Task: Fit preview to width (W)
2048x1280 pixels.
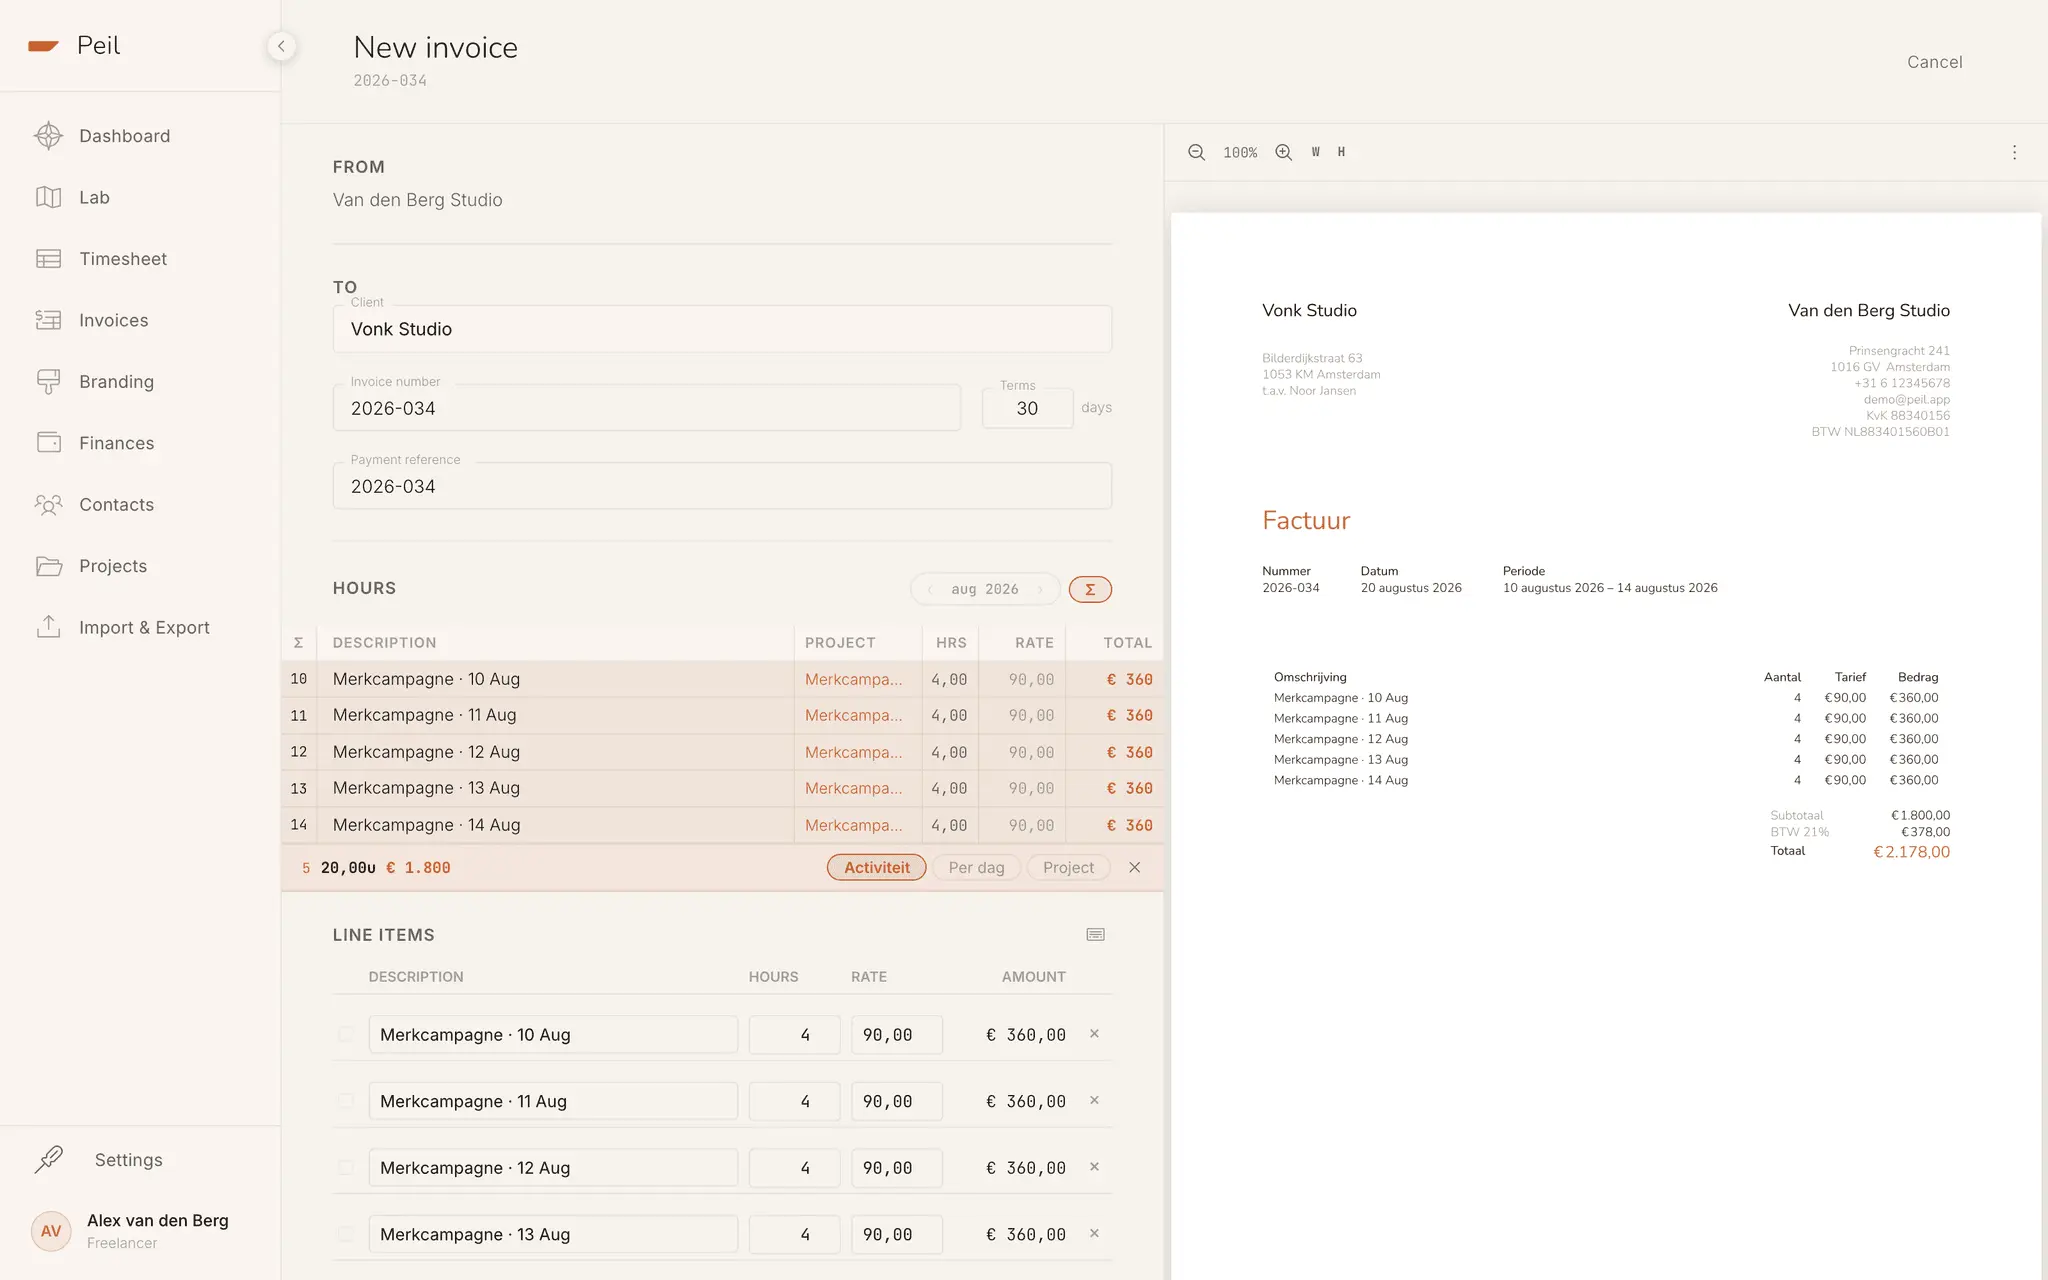Action: coord(1316,152)
